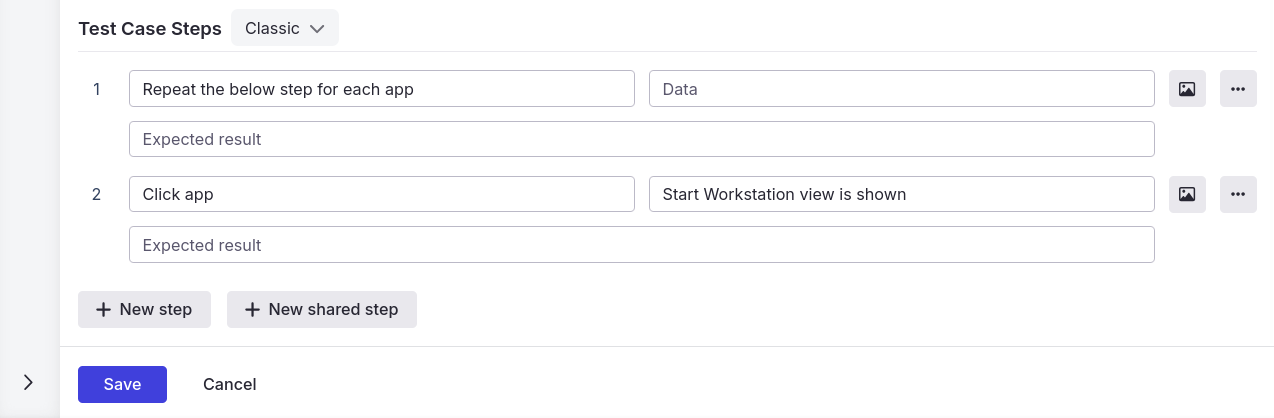Select the 'Click app' step field
The height and width of the screenshot is (418, 1274).
(382, 194)
